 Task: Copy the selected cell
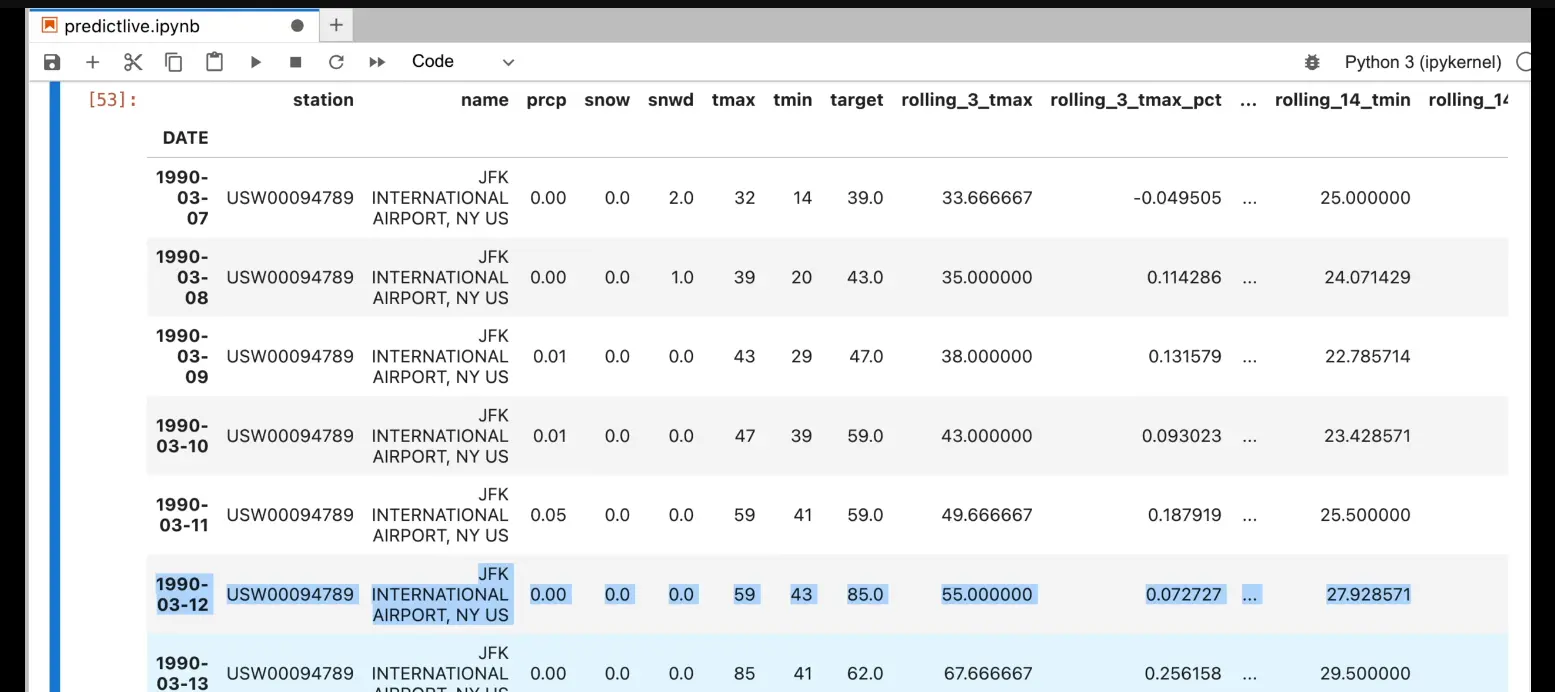point(174,62)
